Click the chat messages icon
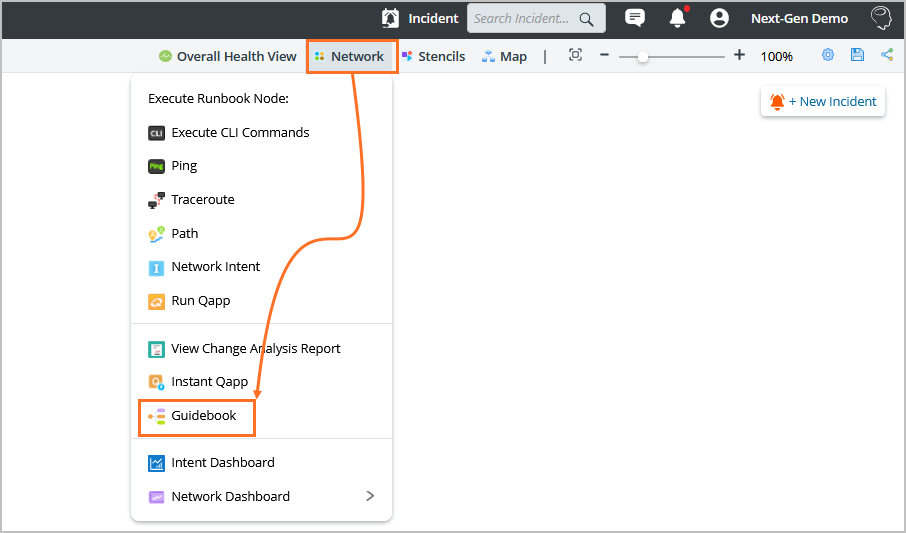The image size is (906, 533). (634, 18)
